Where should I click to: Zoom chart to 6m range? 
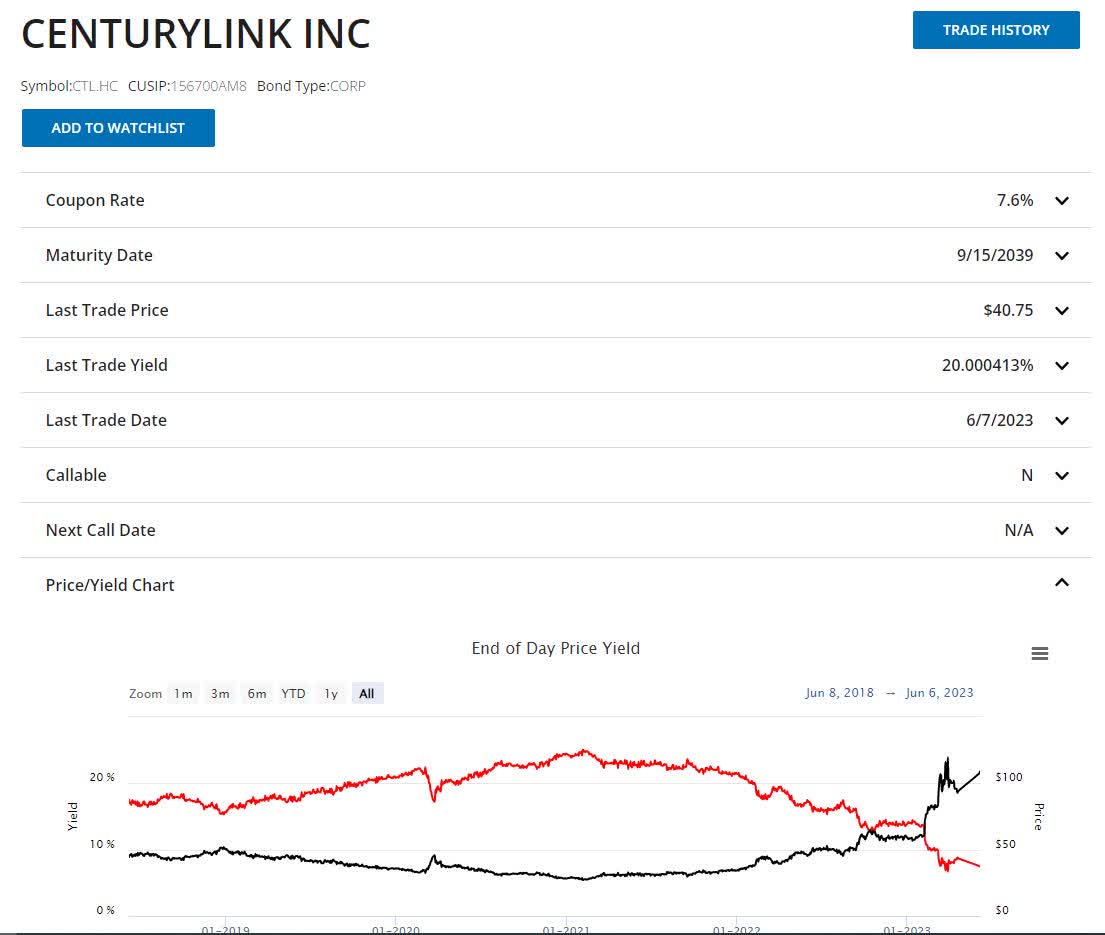coord(257,693)
